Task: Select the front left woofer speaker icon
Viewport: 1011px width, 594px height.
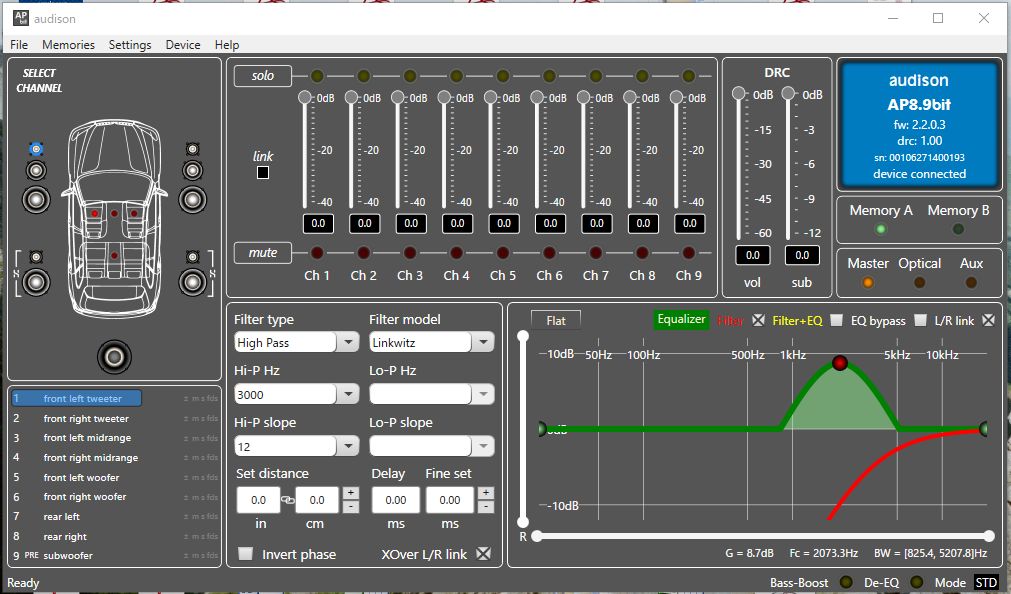Action: point(36,199)
